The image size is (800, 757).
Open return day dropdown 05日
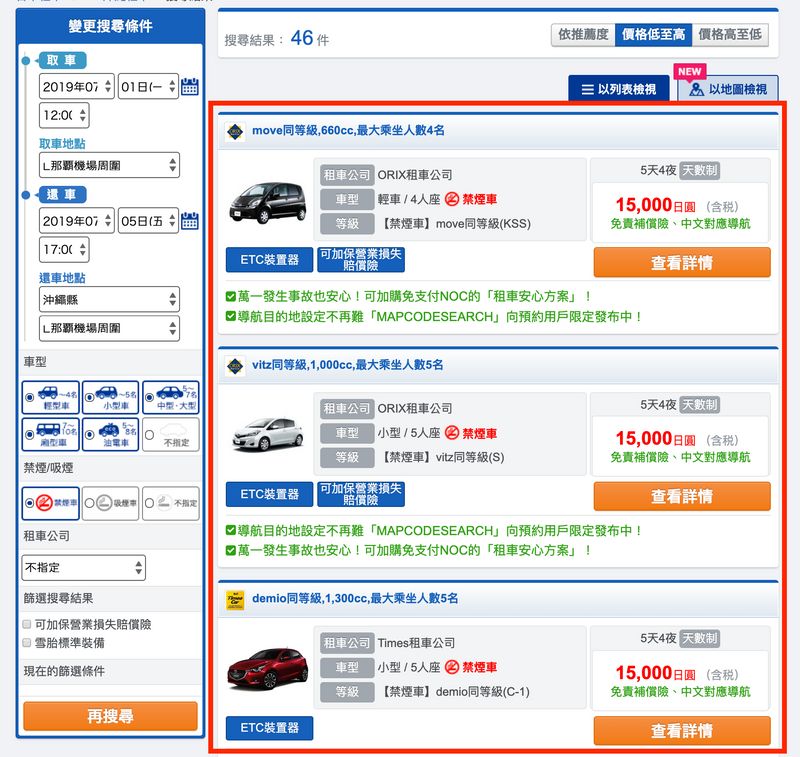[x=148, y=220]
